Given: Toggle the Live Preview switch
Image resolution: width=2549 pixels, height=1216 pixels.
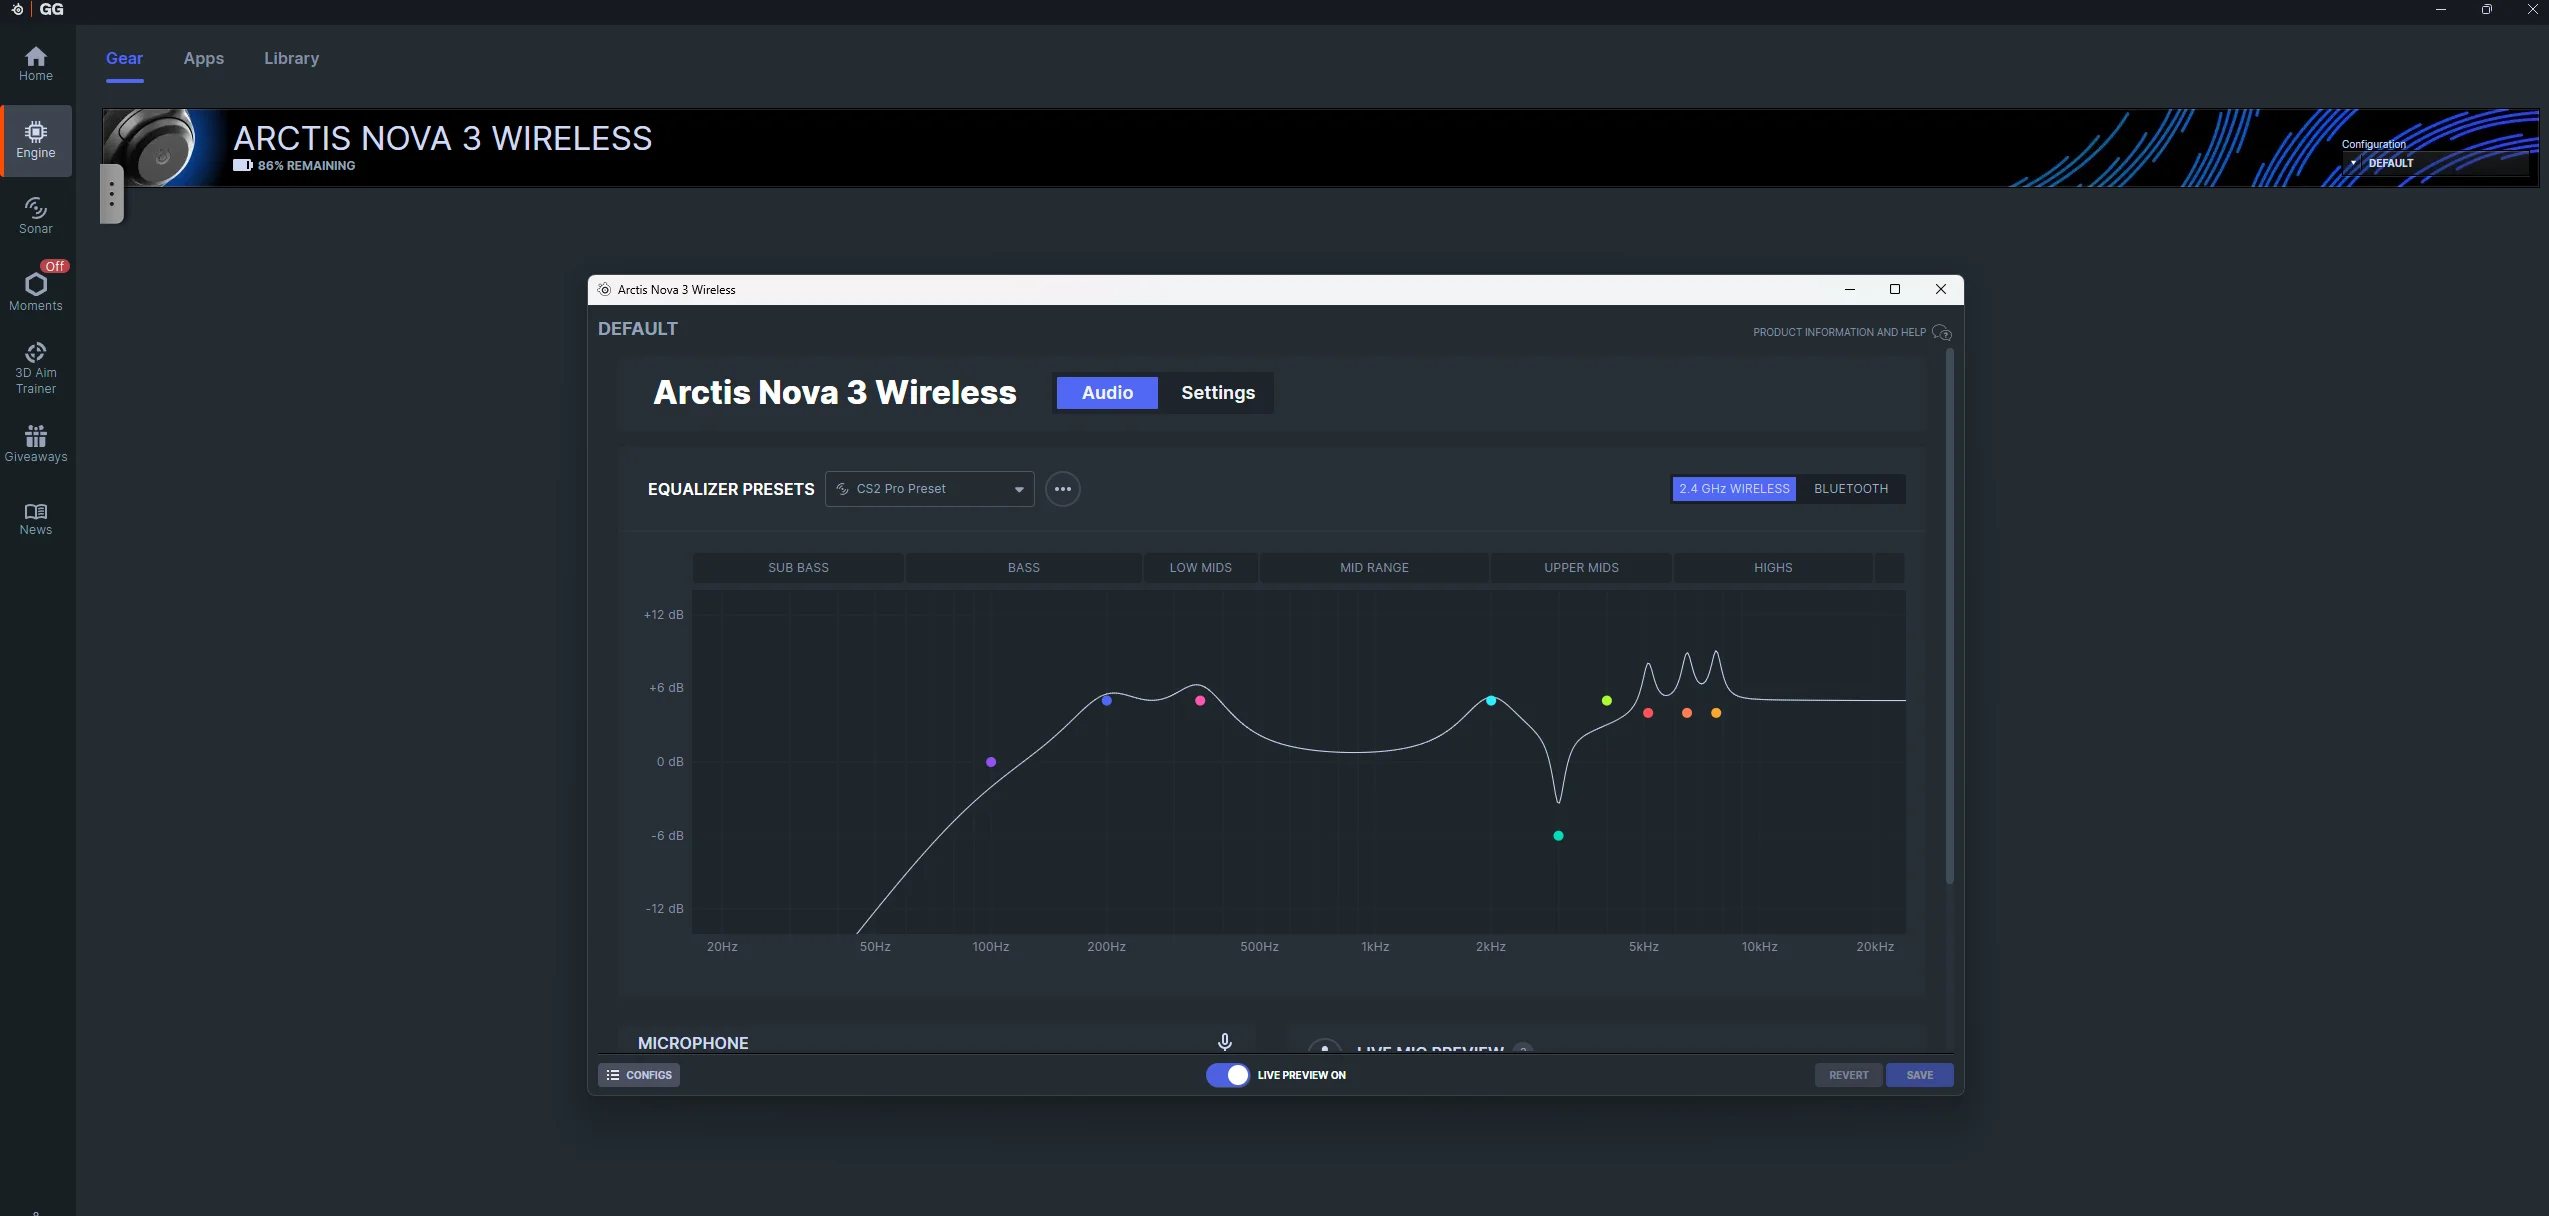Looking at the screenshot, I should pos(1227,1075).
